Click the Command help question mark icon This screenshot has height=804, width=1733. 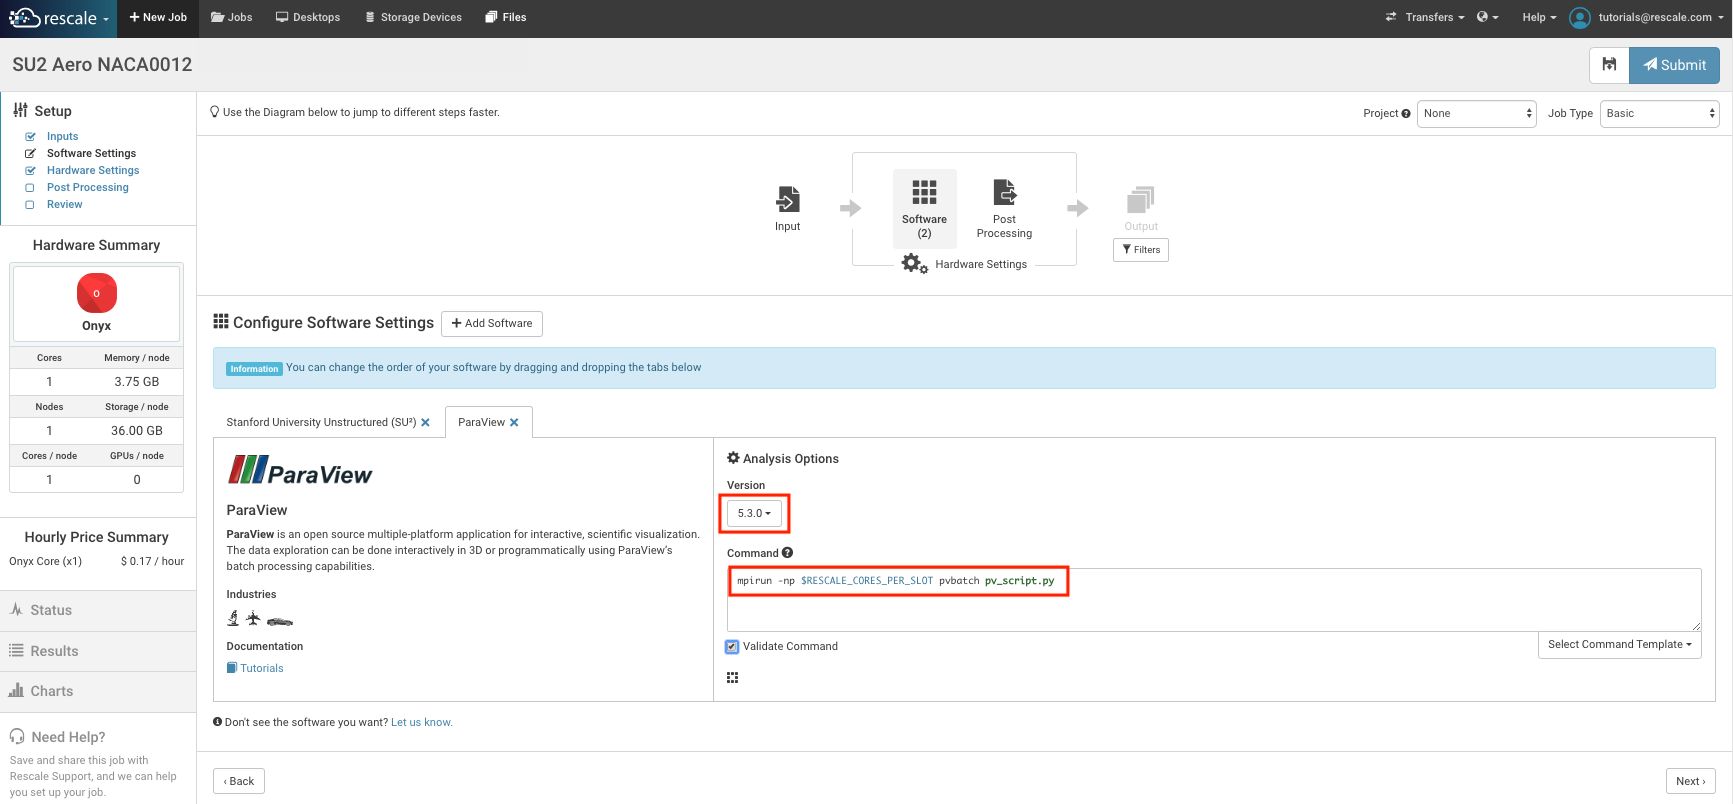point(788,553)
